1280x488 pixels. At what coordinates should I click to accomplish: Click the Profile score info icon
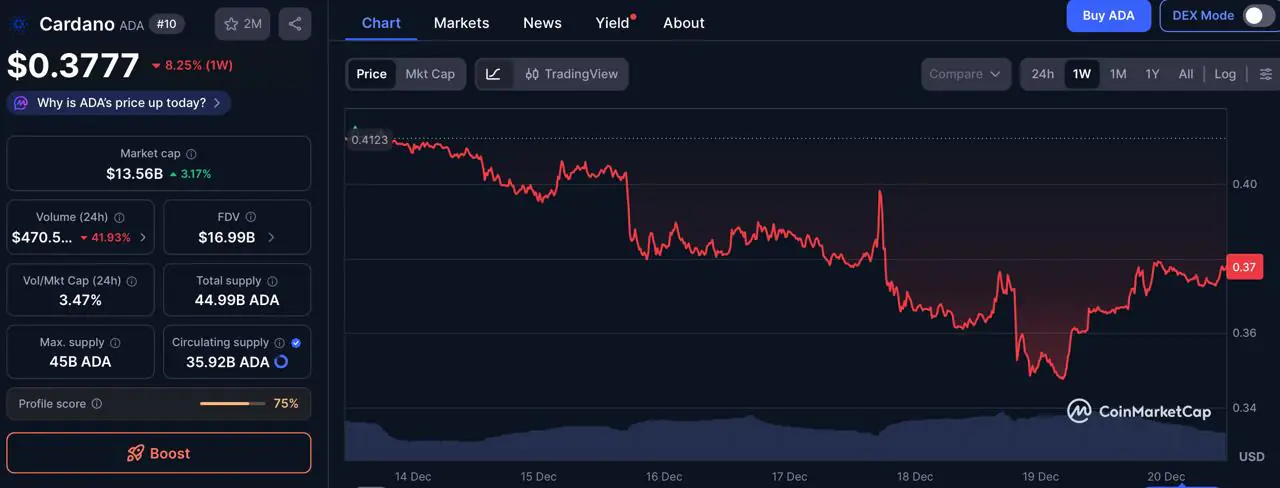(97, 404)
